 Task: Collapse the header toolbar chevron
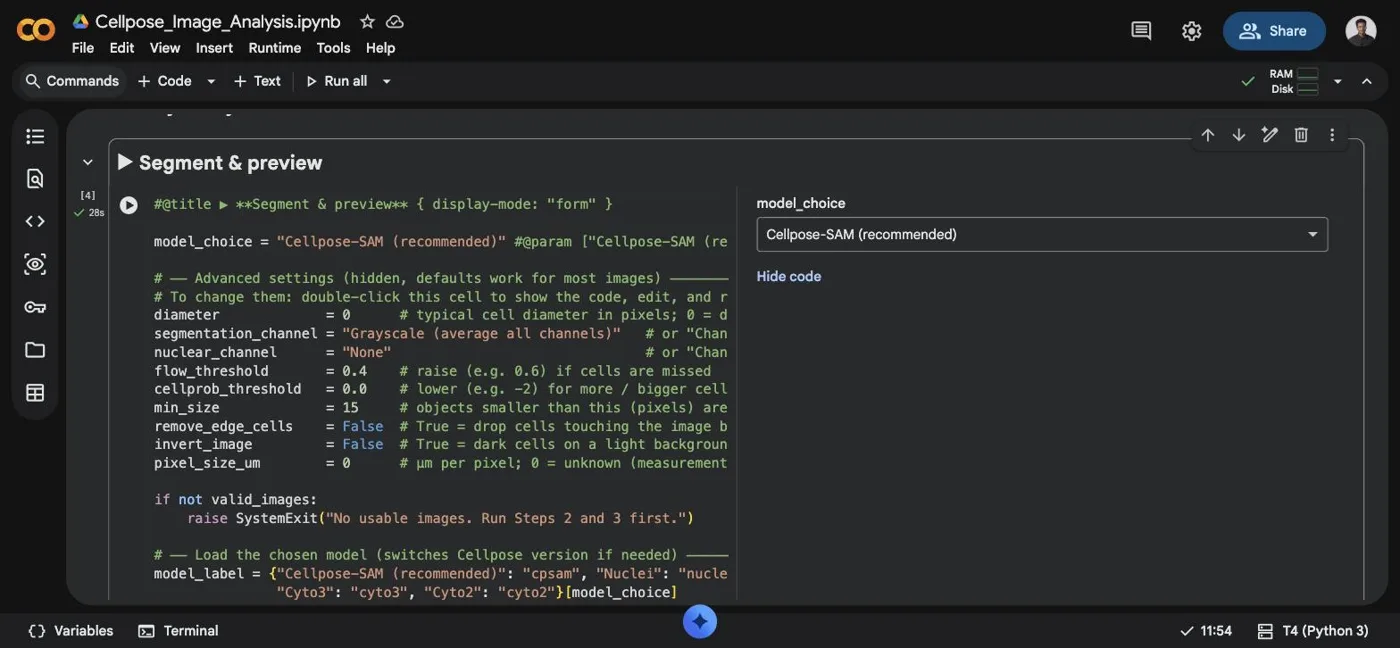click(1367, 81)
